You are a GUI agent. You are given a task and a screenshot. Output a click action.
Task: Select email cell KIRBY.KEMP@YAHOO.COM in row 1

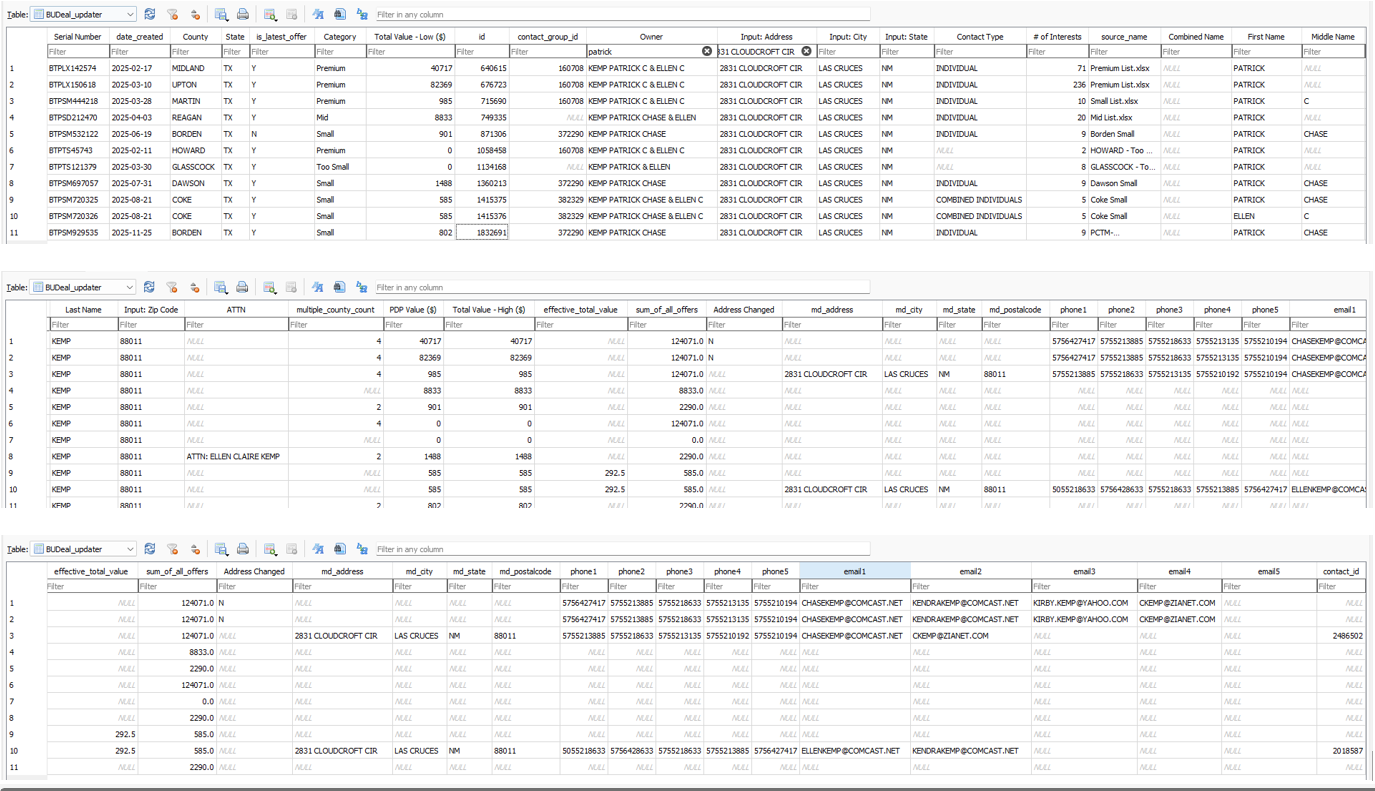pyautogui.click(x=1084, y=603)
